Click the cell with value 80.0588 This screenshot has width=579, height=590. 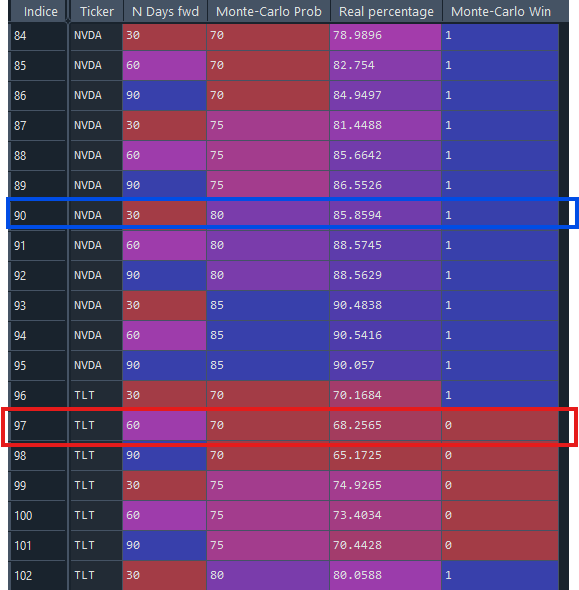click(x=385, y=575)
